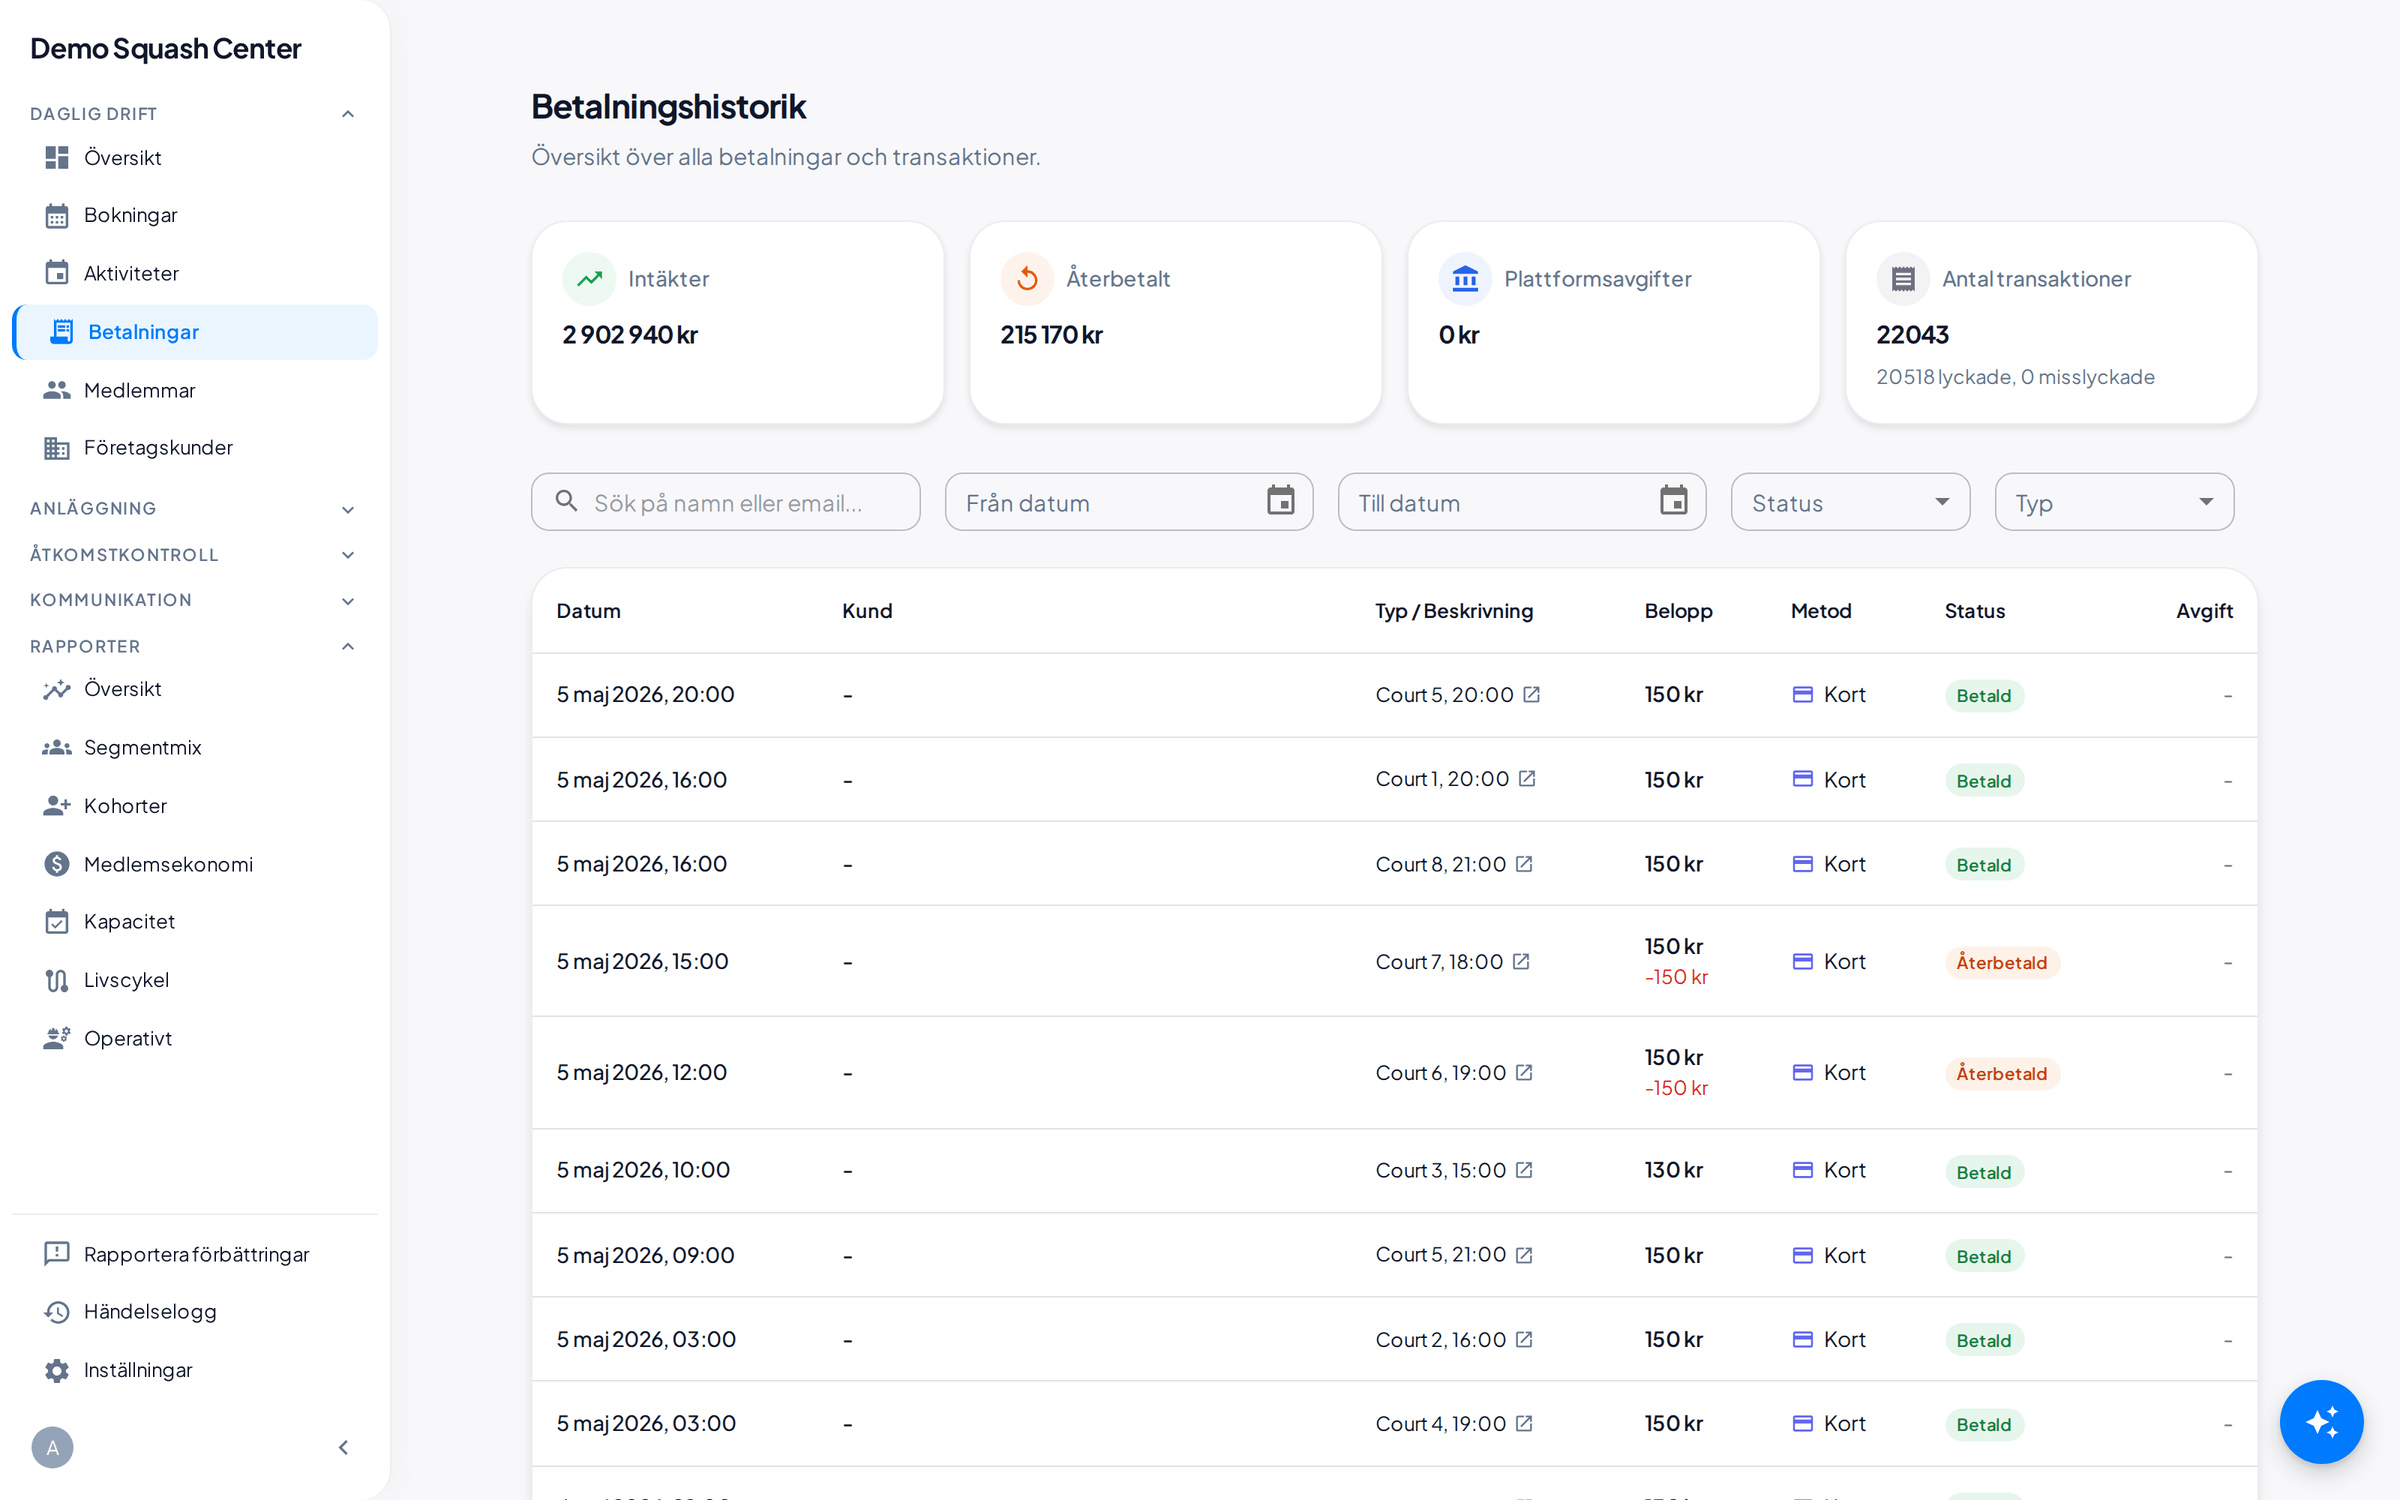Open the Court 8, 21:00 external link icon
Viewport: 2400px width, 1500px height.
(1524, 863)
